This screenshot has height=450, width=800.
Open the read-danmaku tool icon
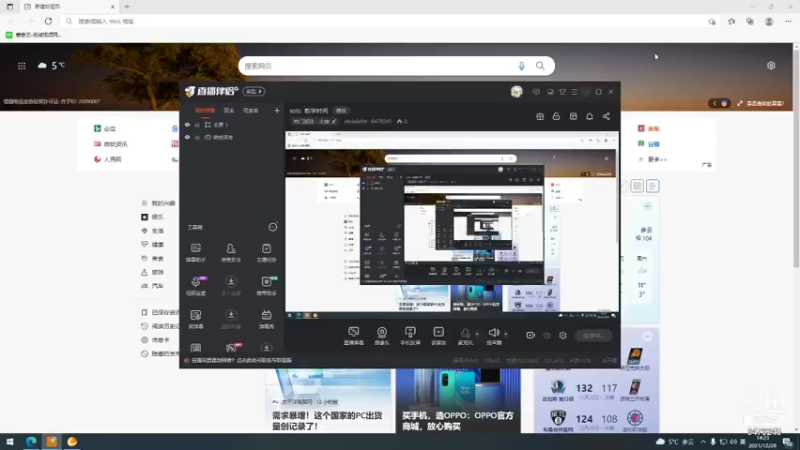coord(195,319)
